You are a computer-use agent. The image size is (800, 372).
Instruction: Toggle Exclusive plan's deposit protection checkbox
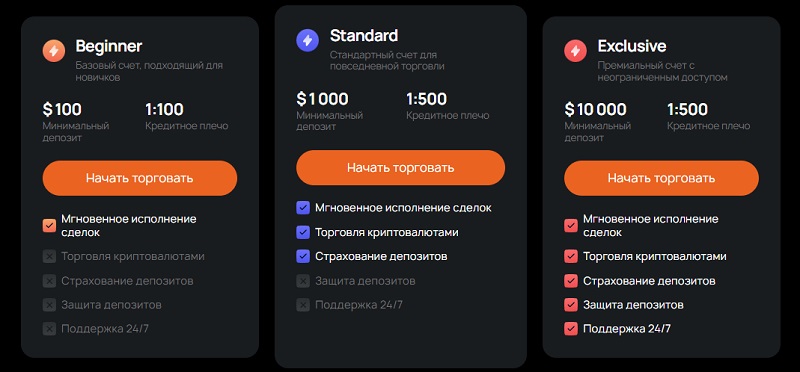click(x=571, y=305)
